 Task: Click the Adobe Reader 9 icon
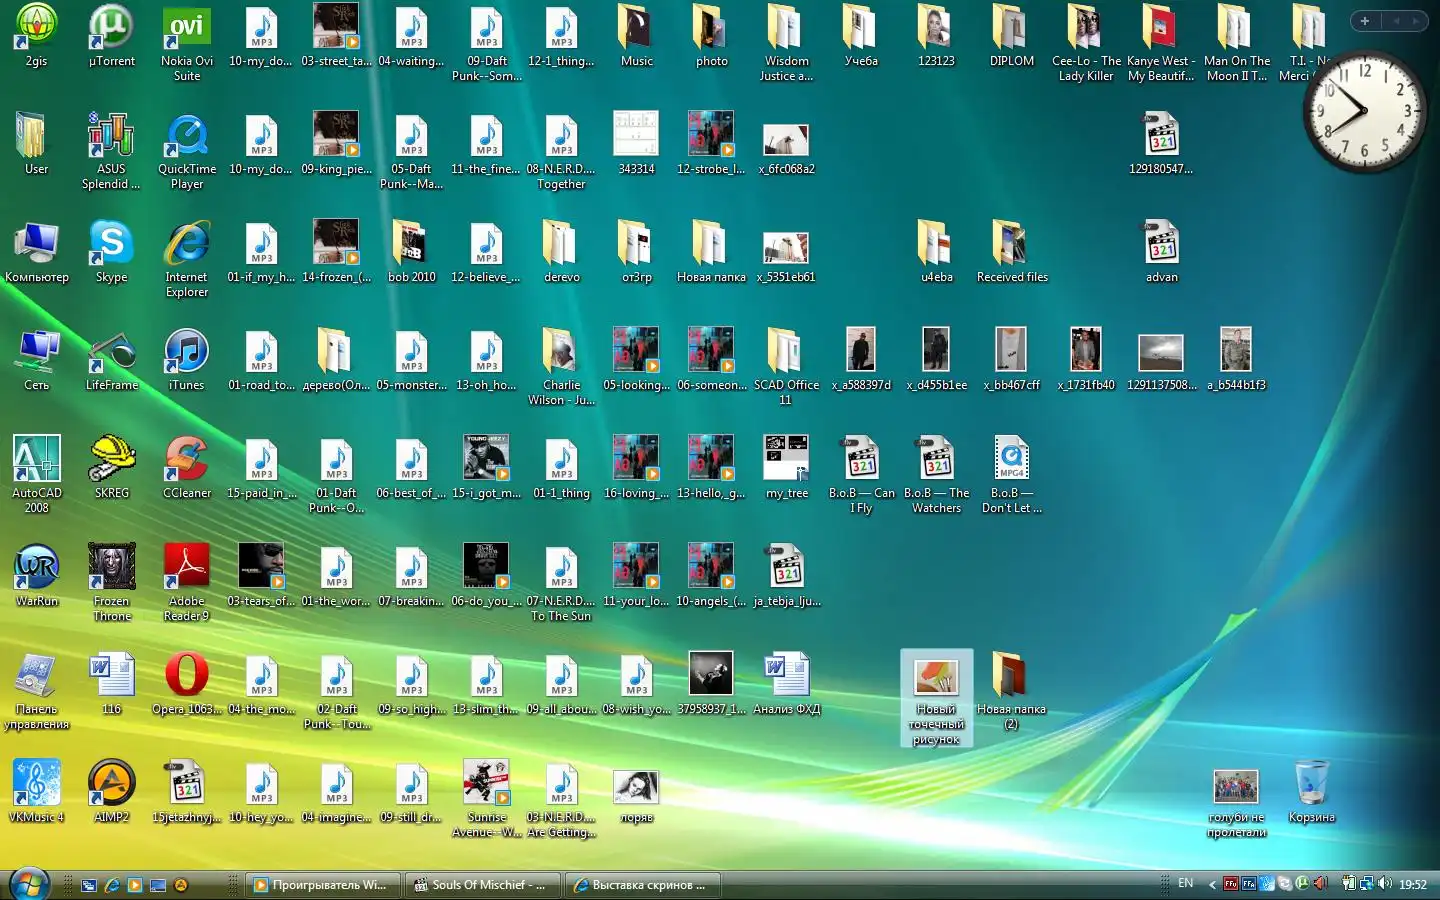click(x=186, y=569)
